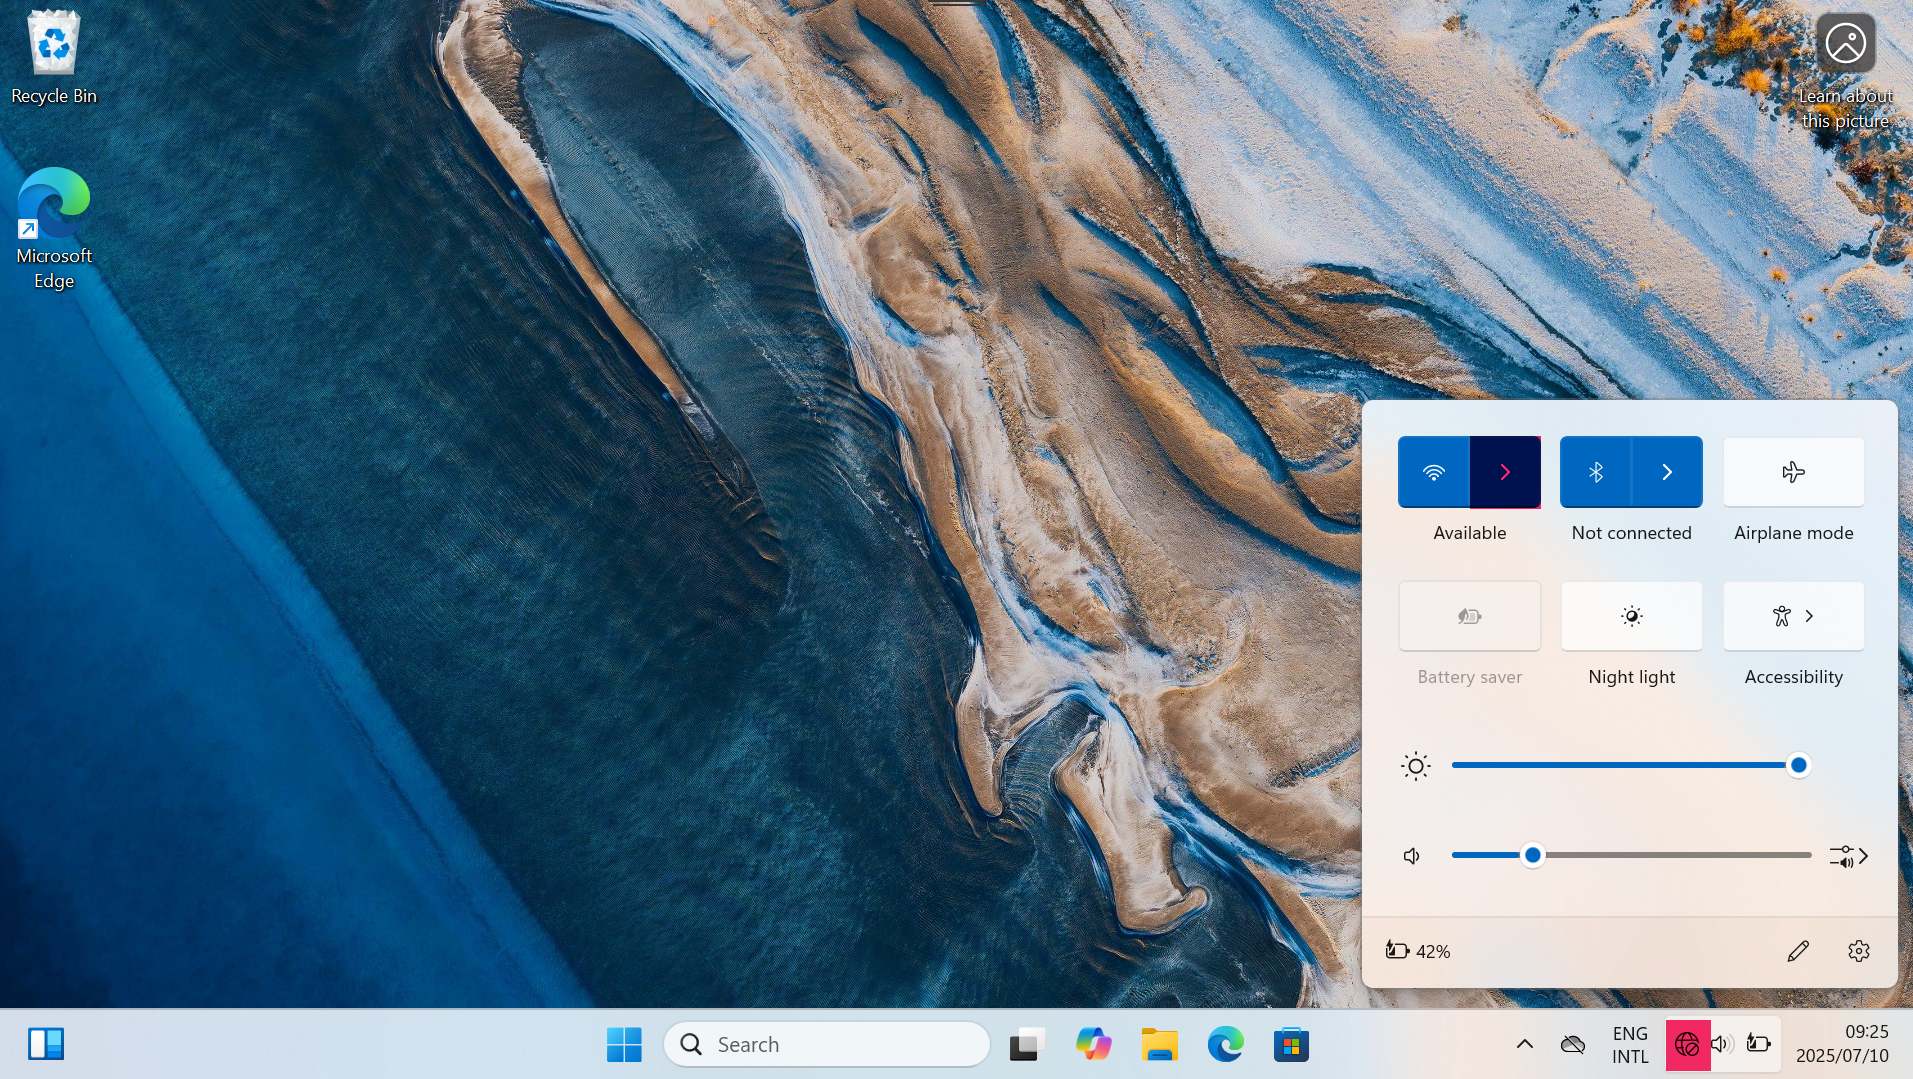Image resolution: width=1913 pixels, height=1079 pixels.
Task: Open sound output selection
Action: tap(1849, 856)
